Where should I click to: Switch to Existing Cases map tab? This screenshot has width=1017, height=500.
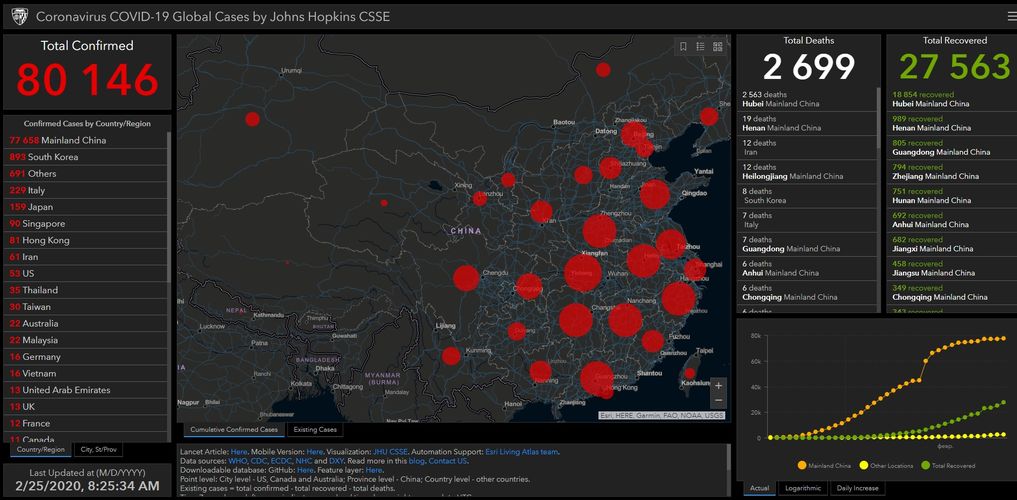coord(314,430)
